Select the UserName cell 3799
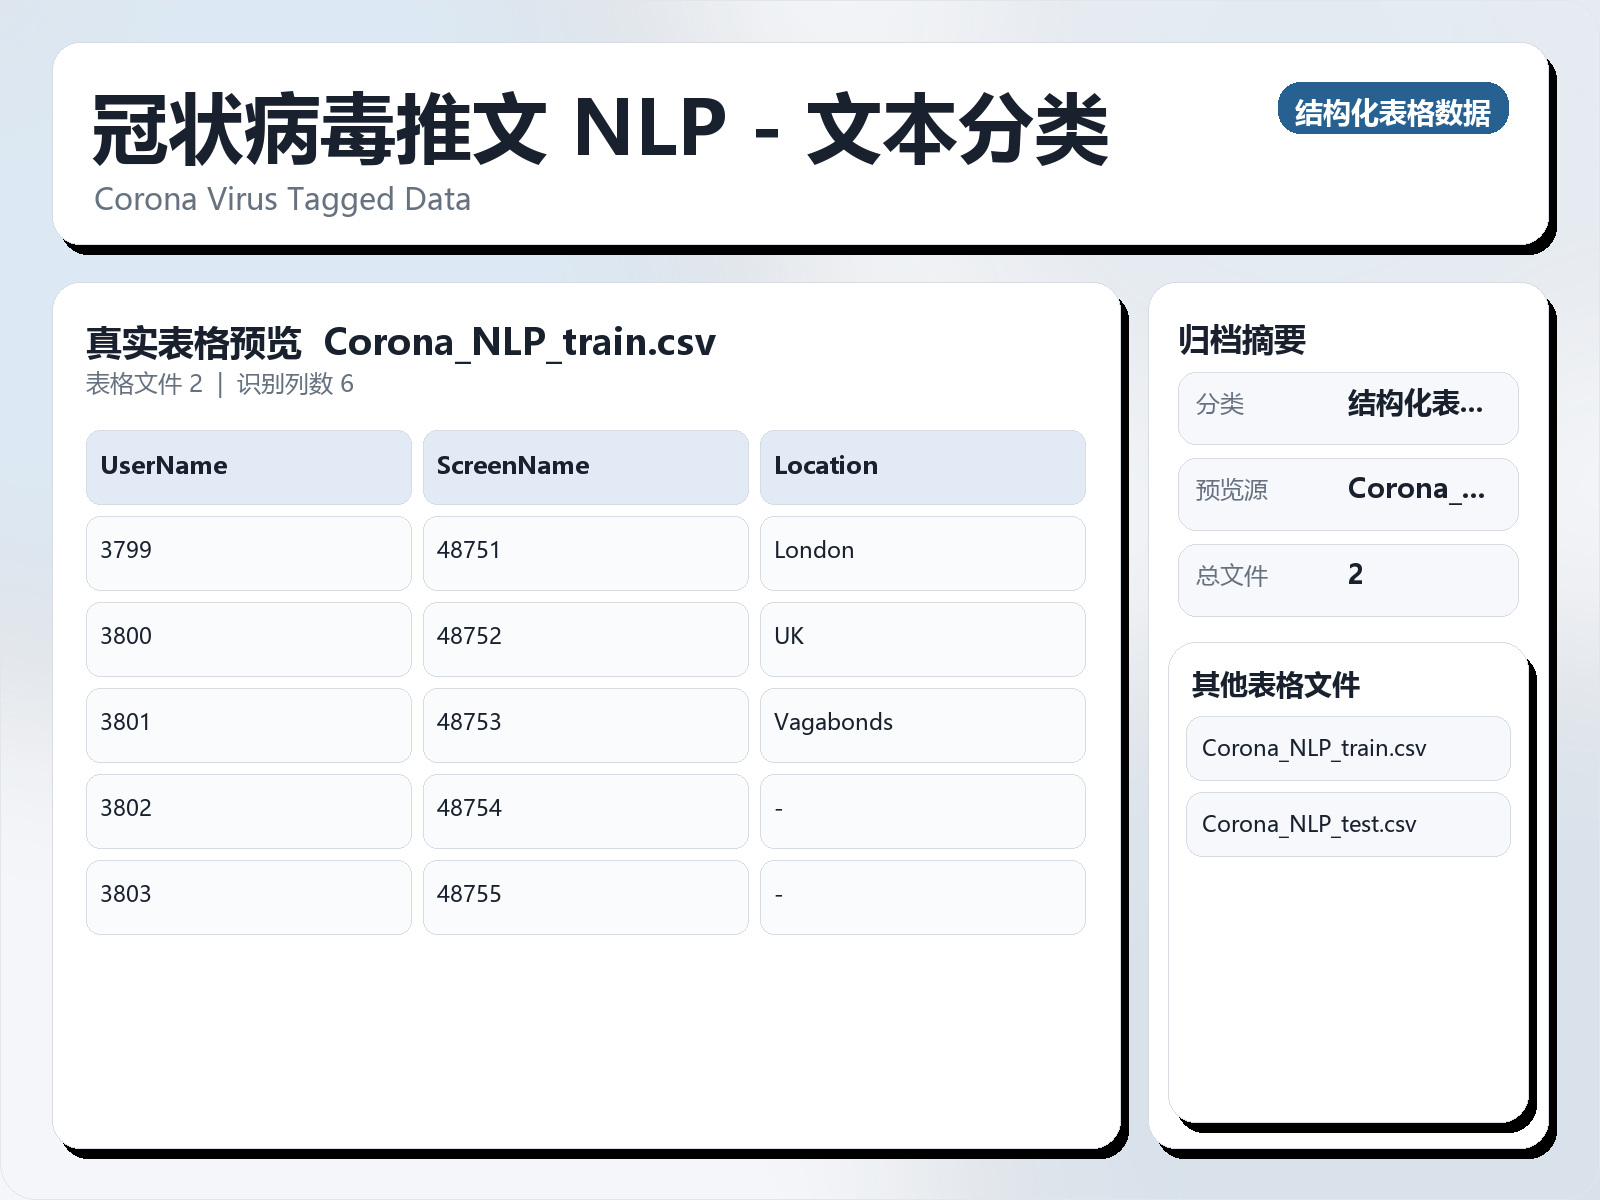 [x=248, y=553]
